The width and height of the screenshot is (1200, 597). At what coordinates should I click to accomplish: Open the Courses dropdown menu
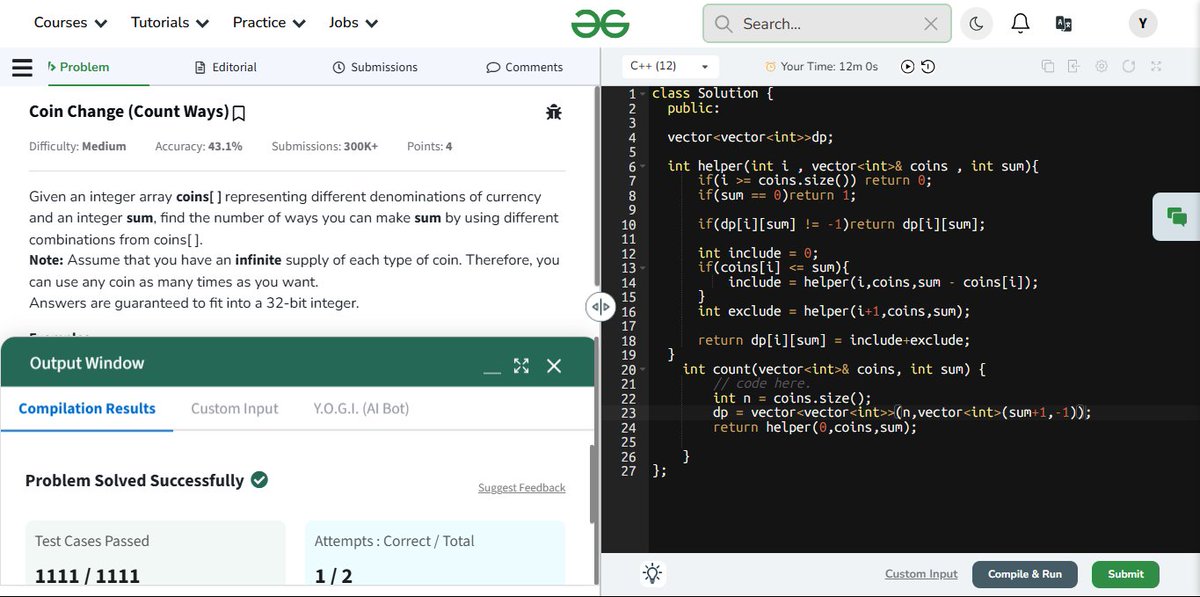coord(70,22)
